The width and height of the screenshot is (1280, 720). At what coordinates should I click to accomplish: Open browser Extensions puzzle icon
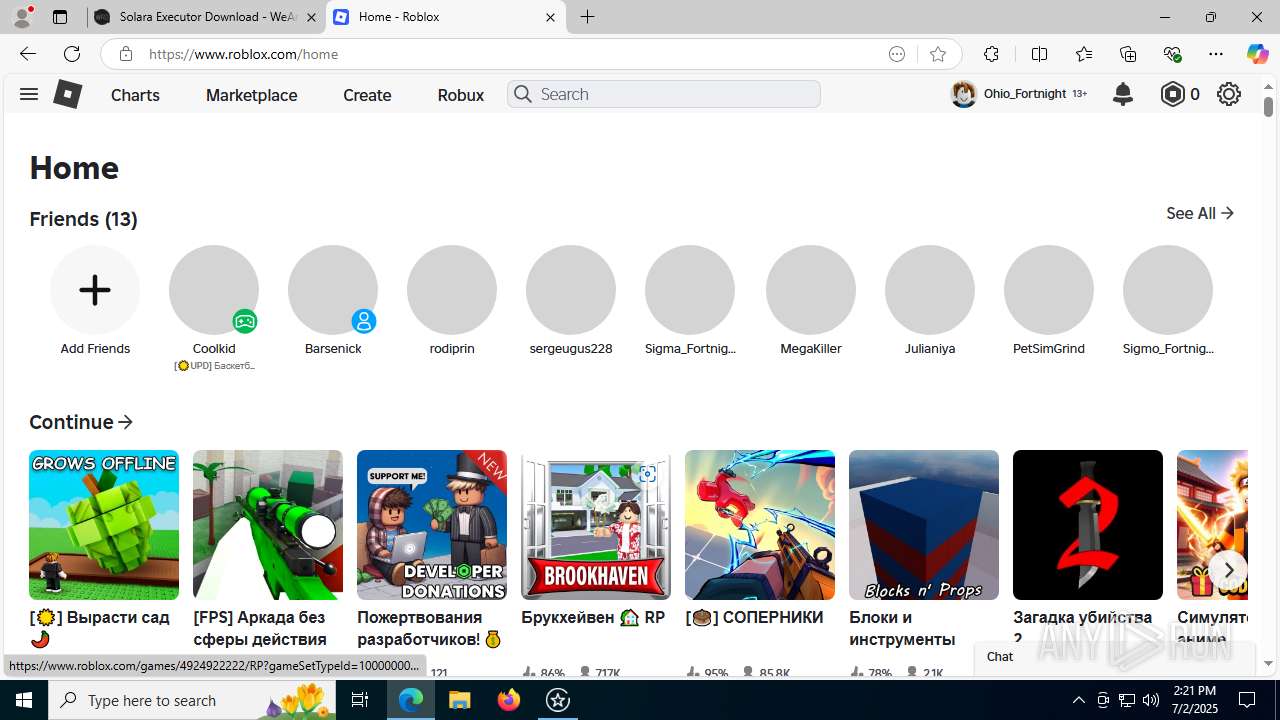pos(991,54)
